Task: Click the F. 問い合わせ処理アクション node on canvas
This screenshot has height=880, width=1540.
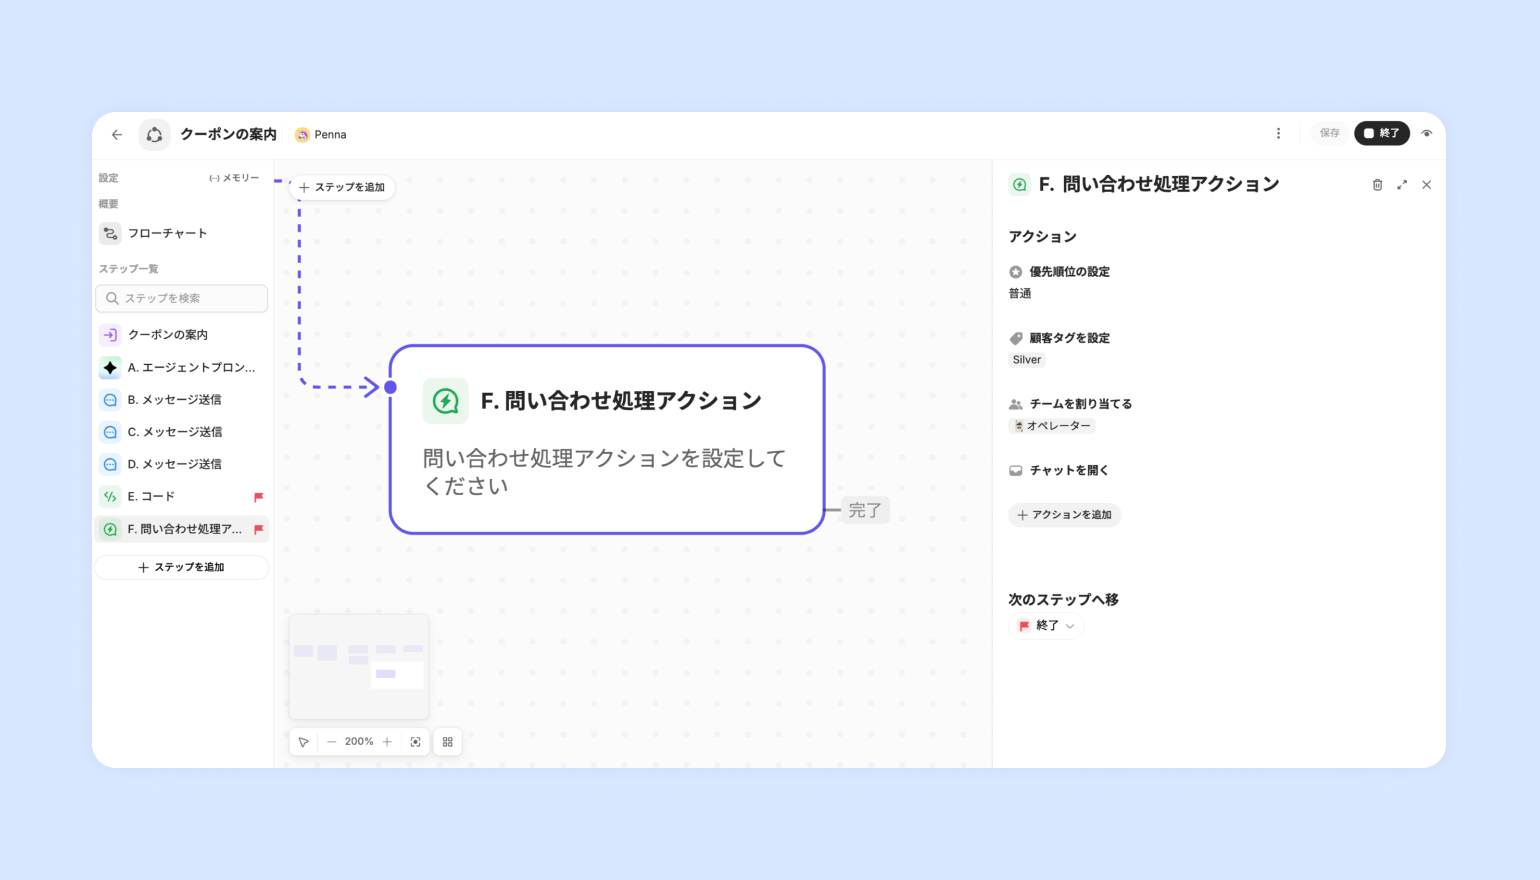Action: 607,439
